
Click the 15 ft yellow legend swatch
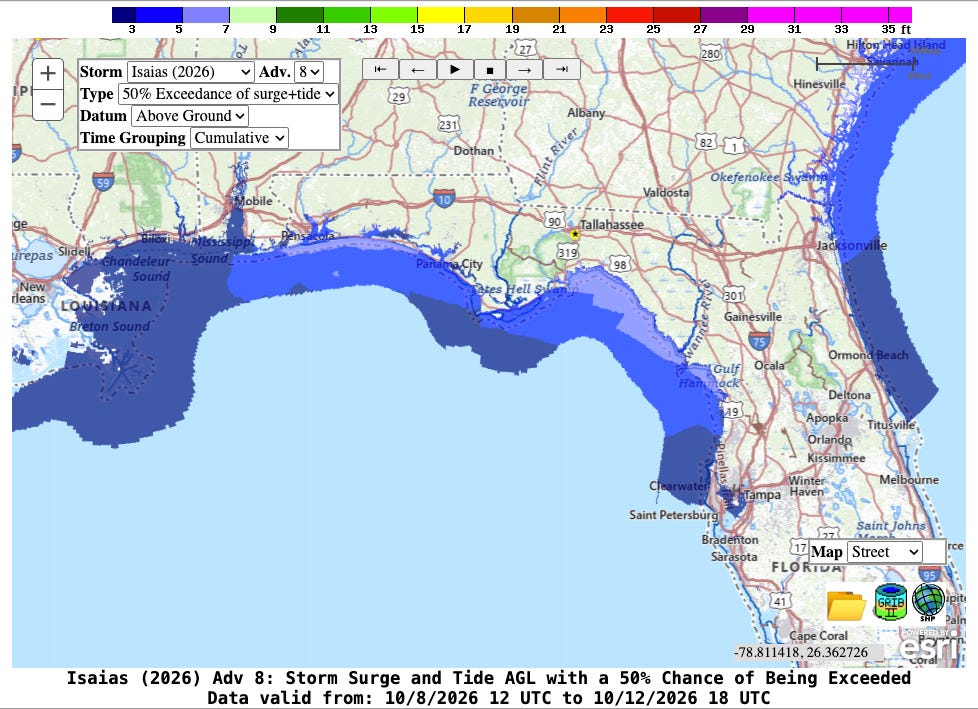point(441,15)
